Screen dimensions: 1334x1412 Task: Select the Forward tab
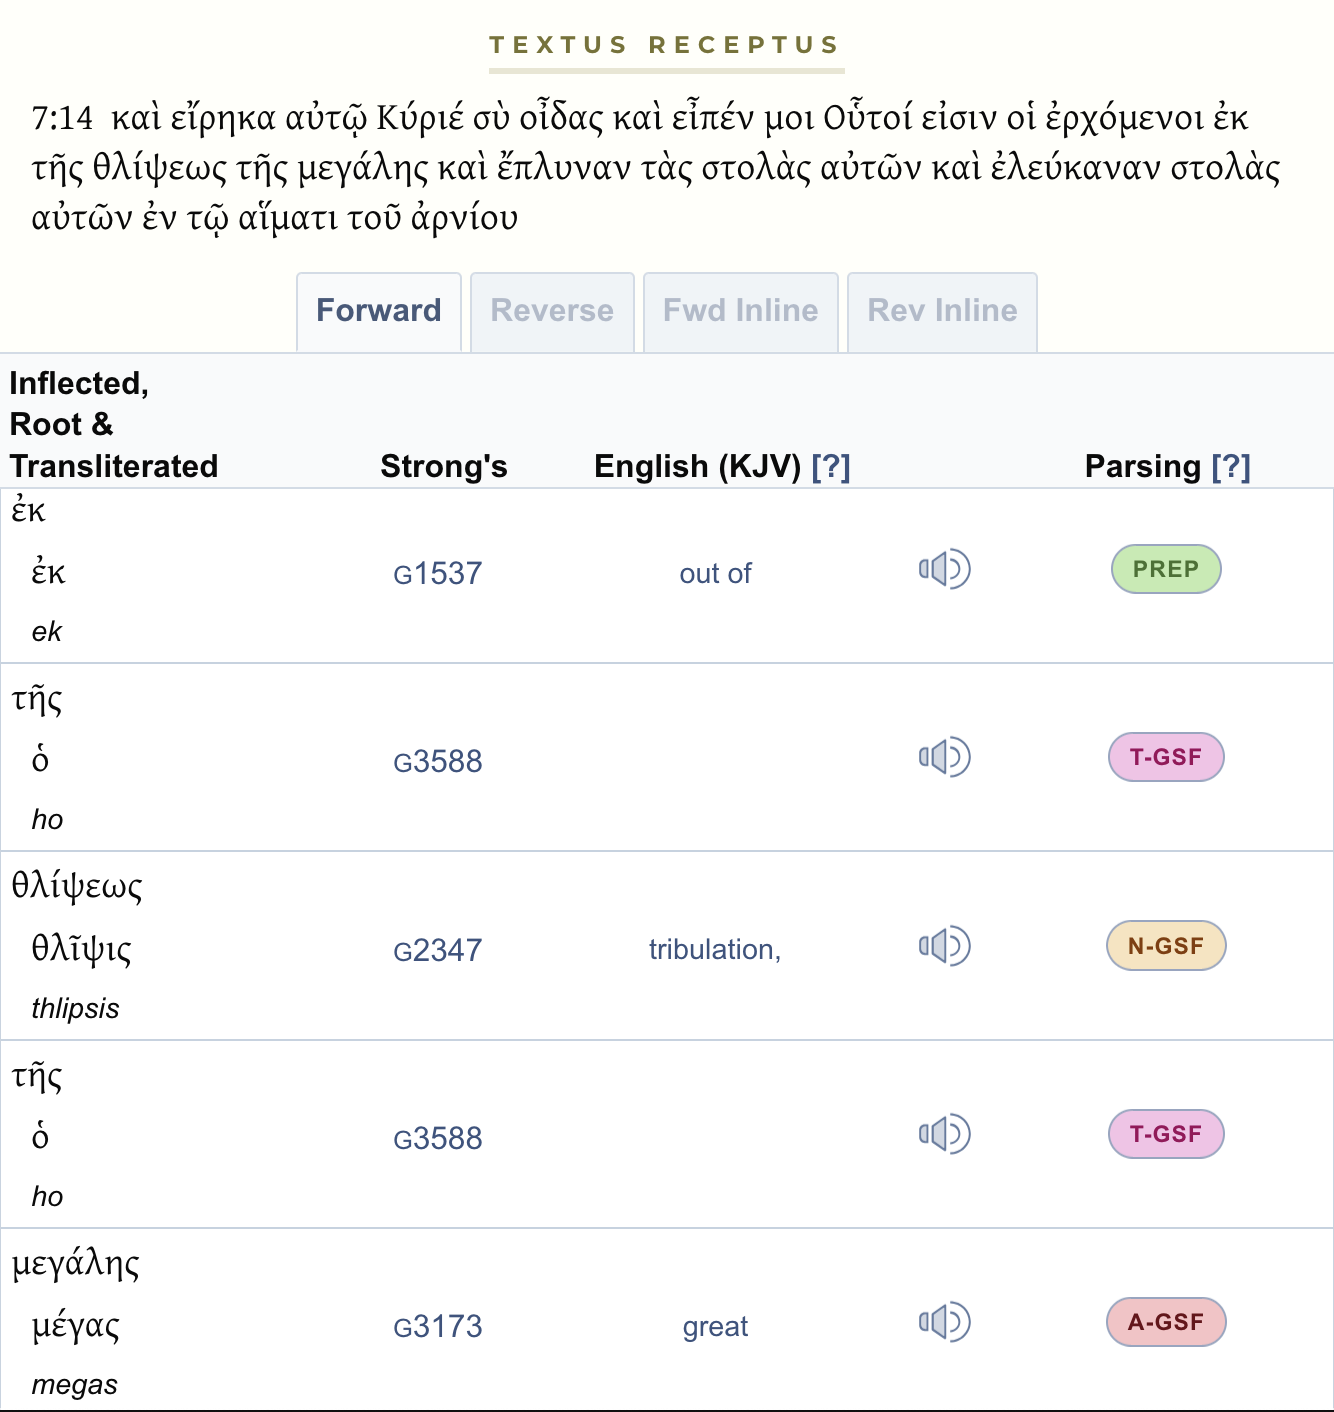click(x=379, y=311)
